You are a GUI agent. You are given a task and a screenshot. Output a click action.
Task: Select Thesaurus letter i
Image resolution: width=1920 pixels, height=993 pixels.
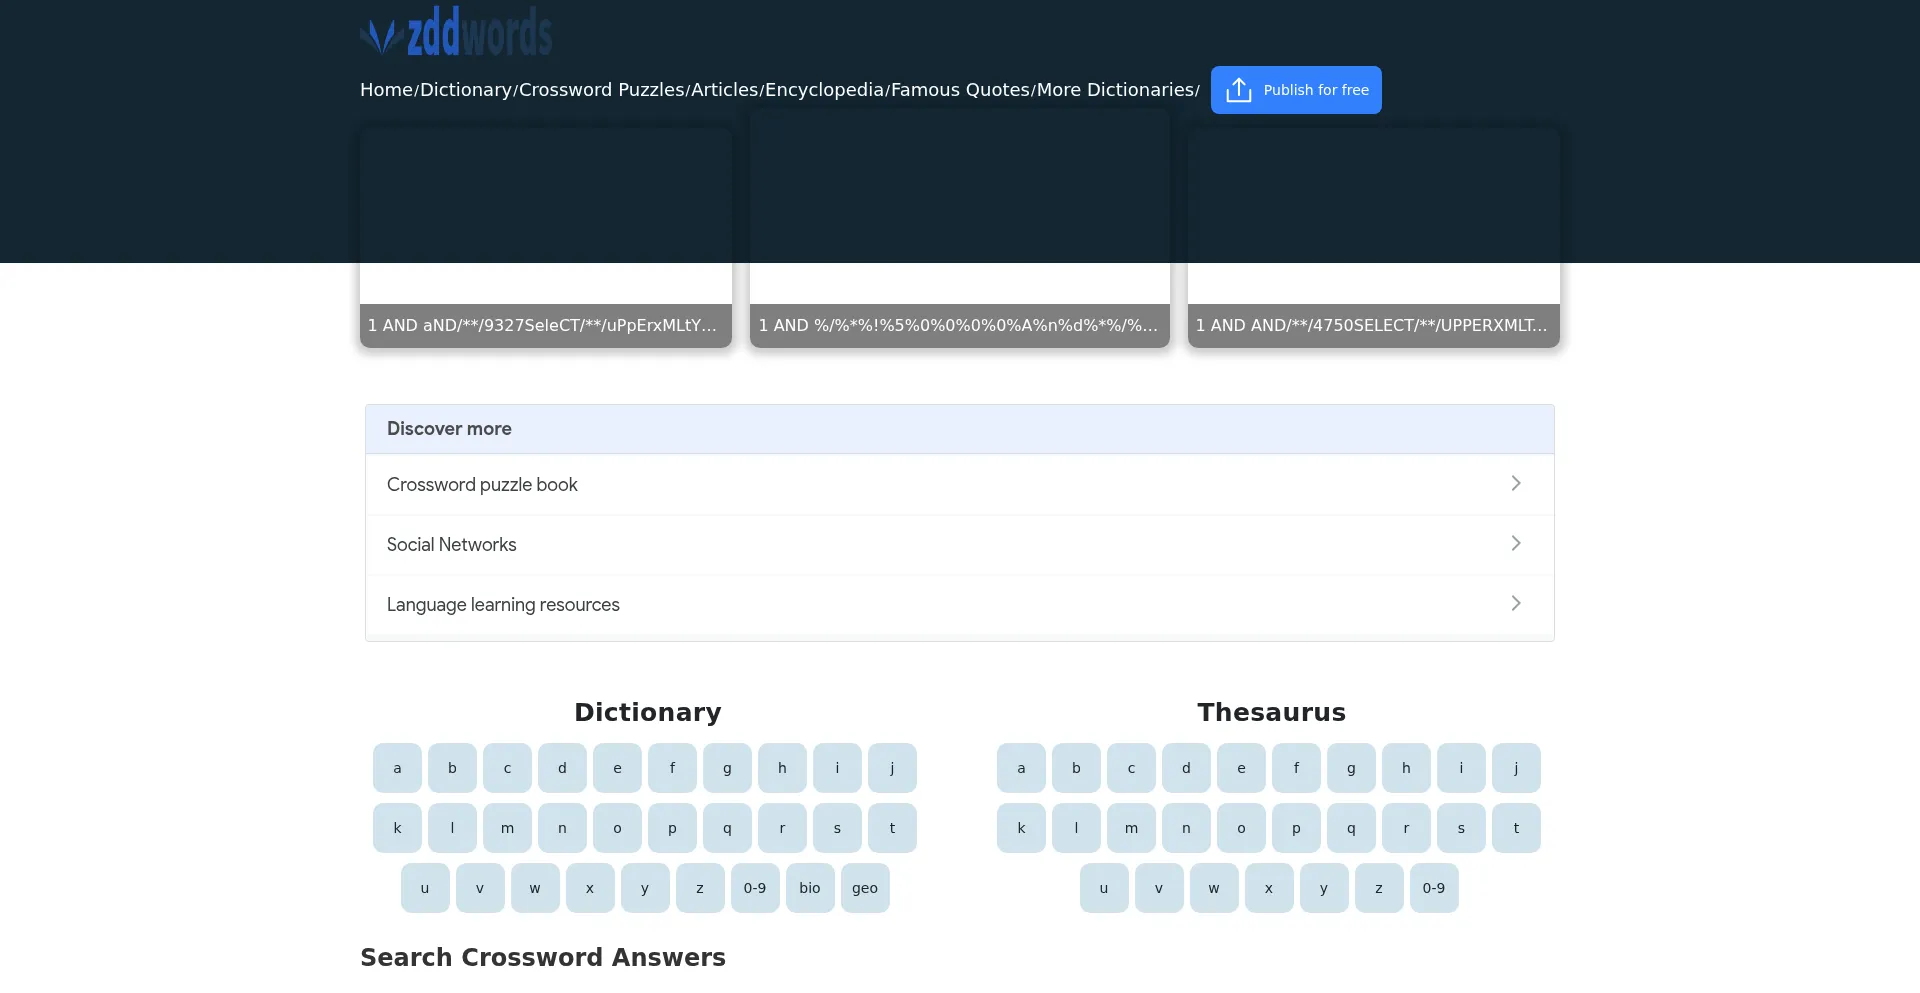point(1461,768)
